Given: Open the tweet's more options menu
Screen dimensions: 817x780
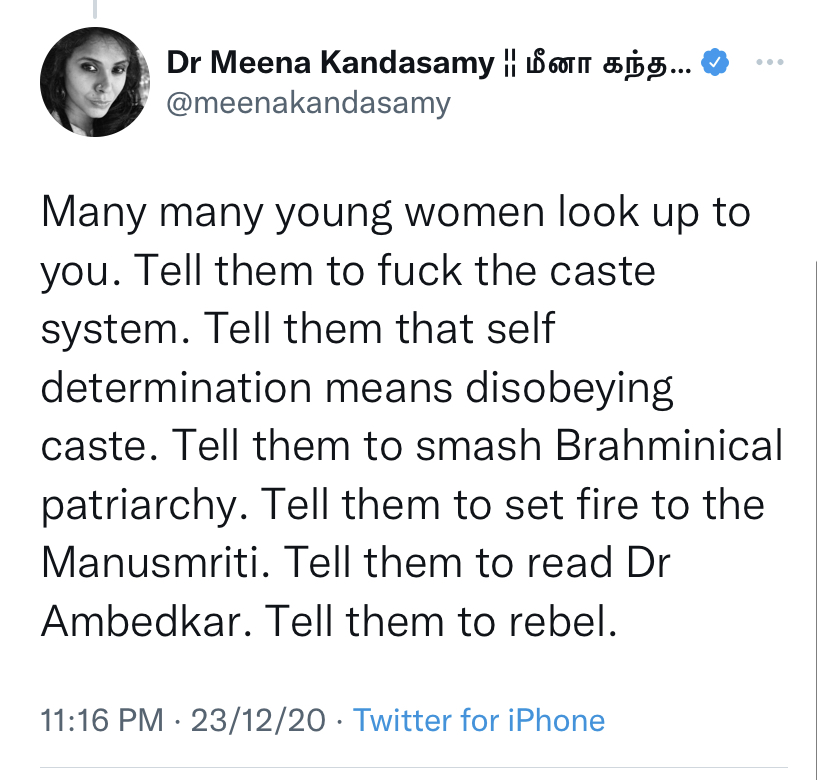Looking at the screenshot, I should pyautogui.click(x=768, y=64).
